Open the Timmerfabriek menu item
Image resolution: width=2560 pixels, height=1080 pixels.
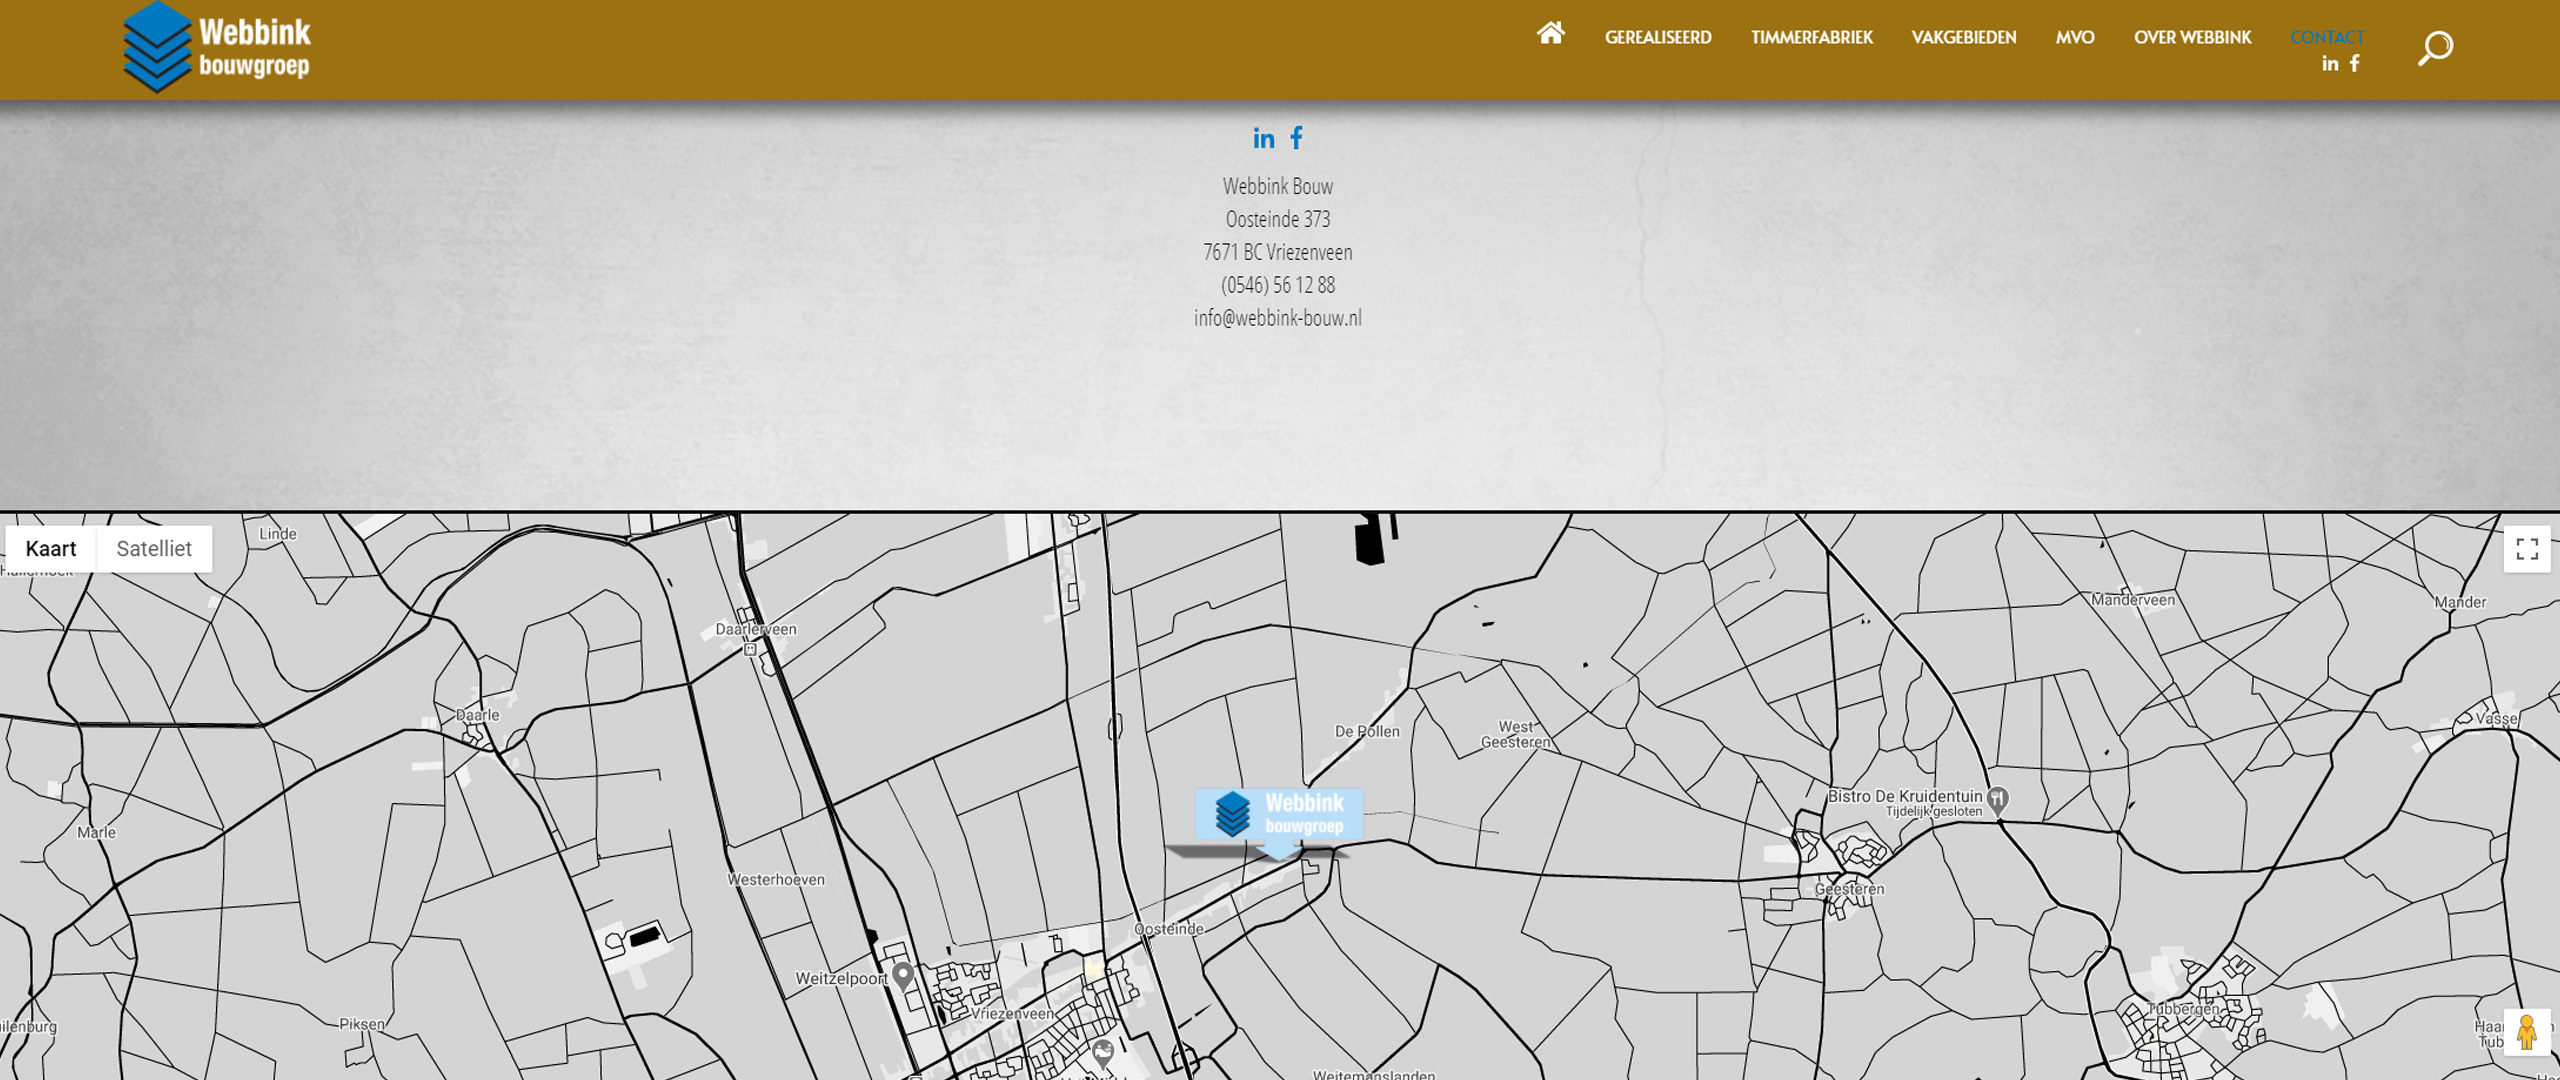[1811, 38]
